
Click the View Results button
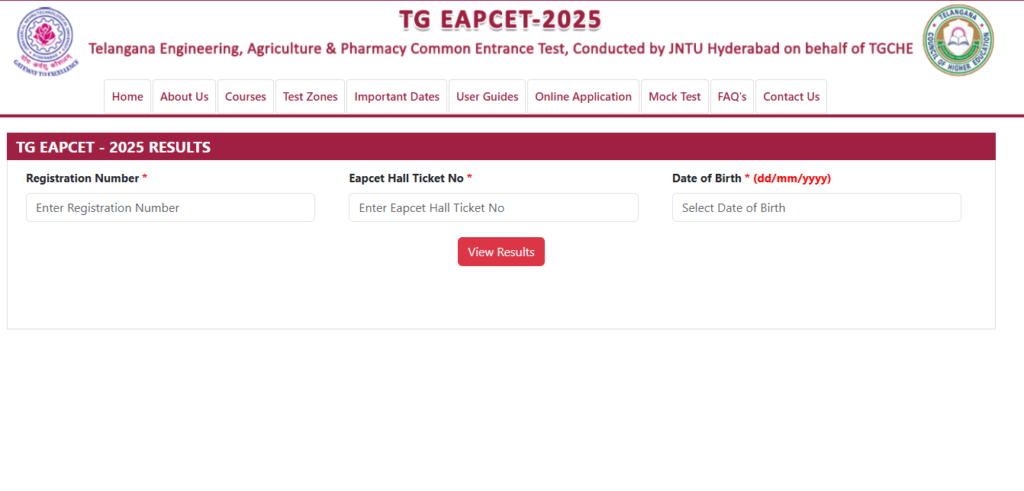pyautogui.click(x=501, y=252)
